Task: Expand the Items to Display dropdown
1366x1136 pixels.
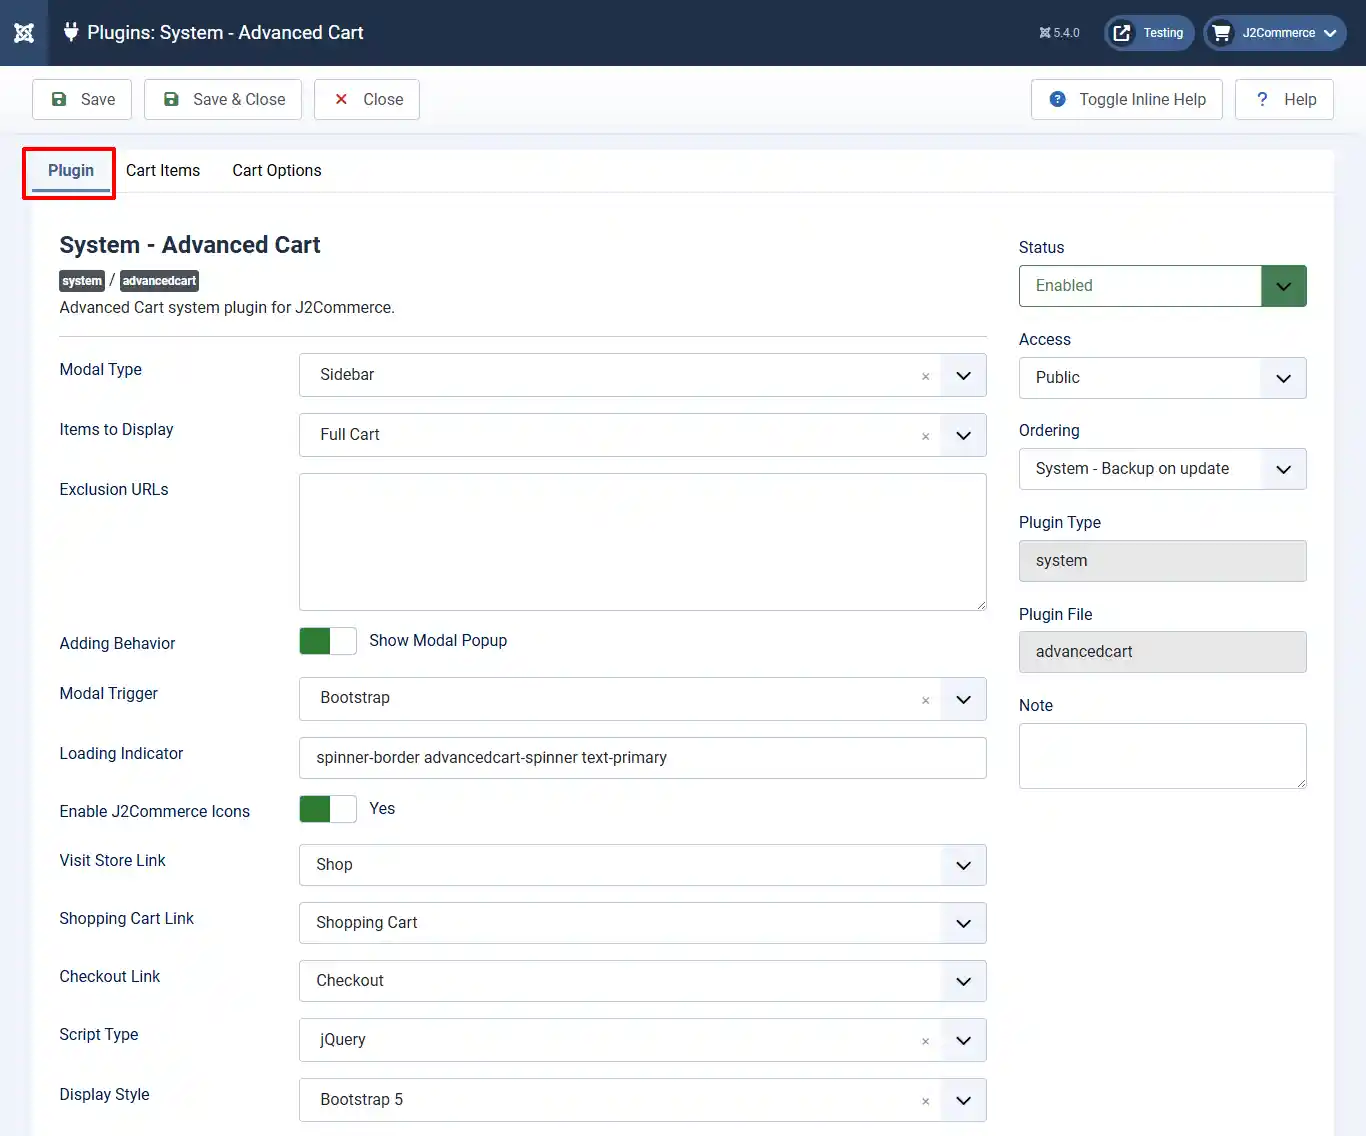Action: click(963, 436)
